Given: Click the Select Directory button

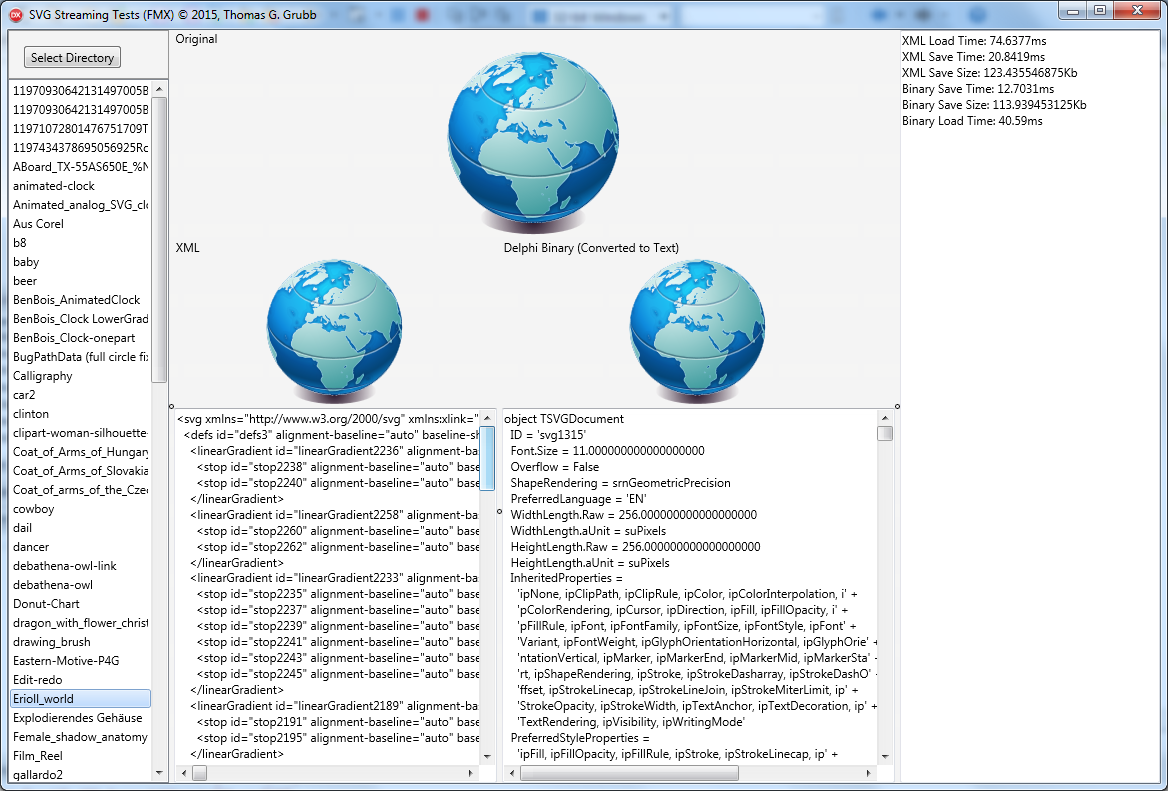Looking at the screenshot, I should pyautogui.click(x=72, y=58).
